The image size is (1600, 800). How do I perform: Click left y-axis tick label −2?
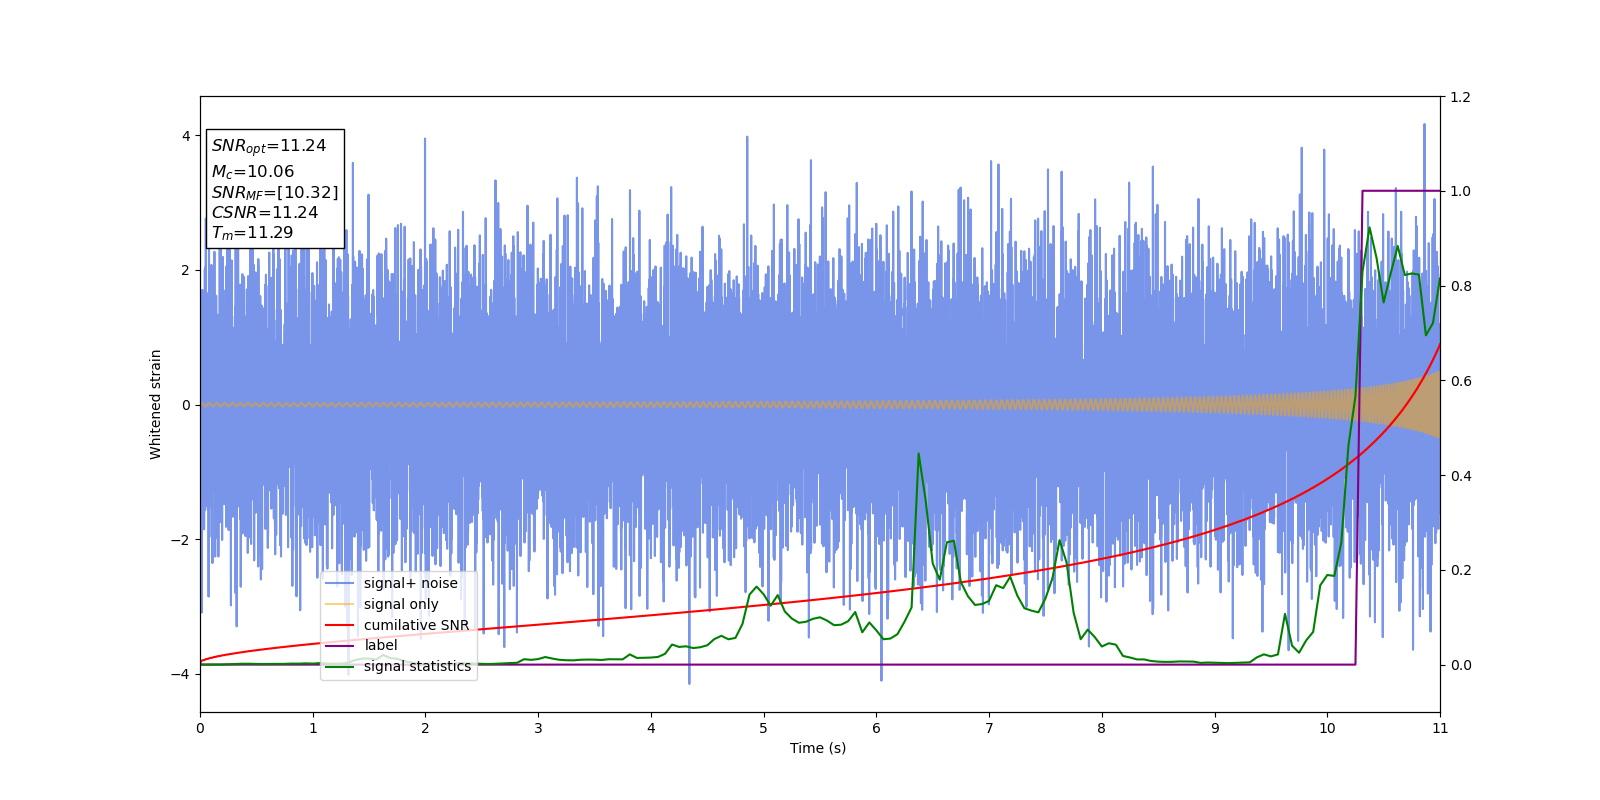181,540
